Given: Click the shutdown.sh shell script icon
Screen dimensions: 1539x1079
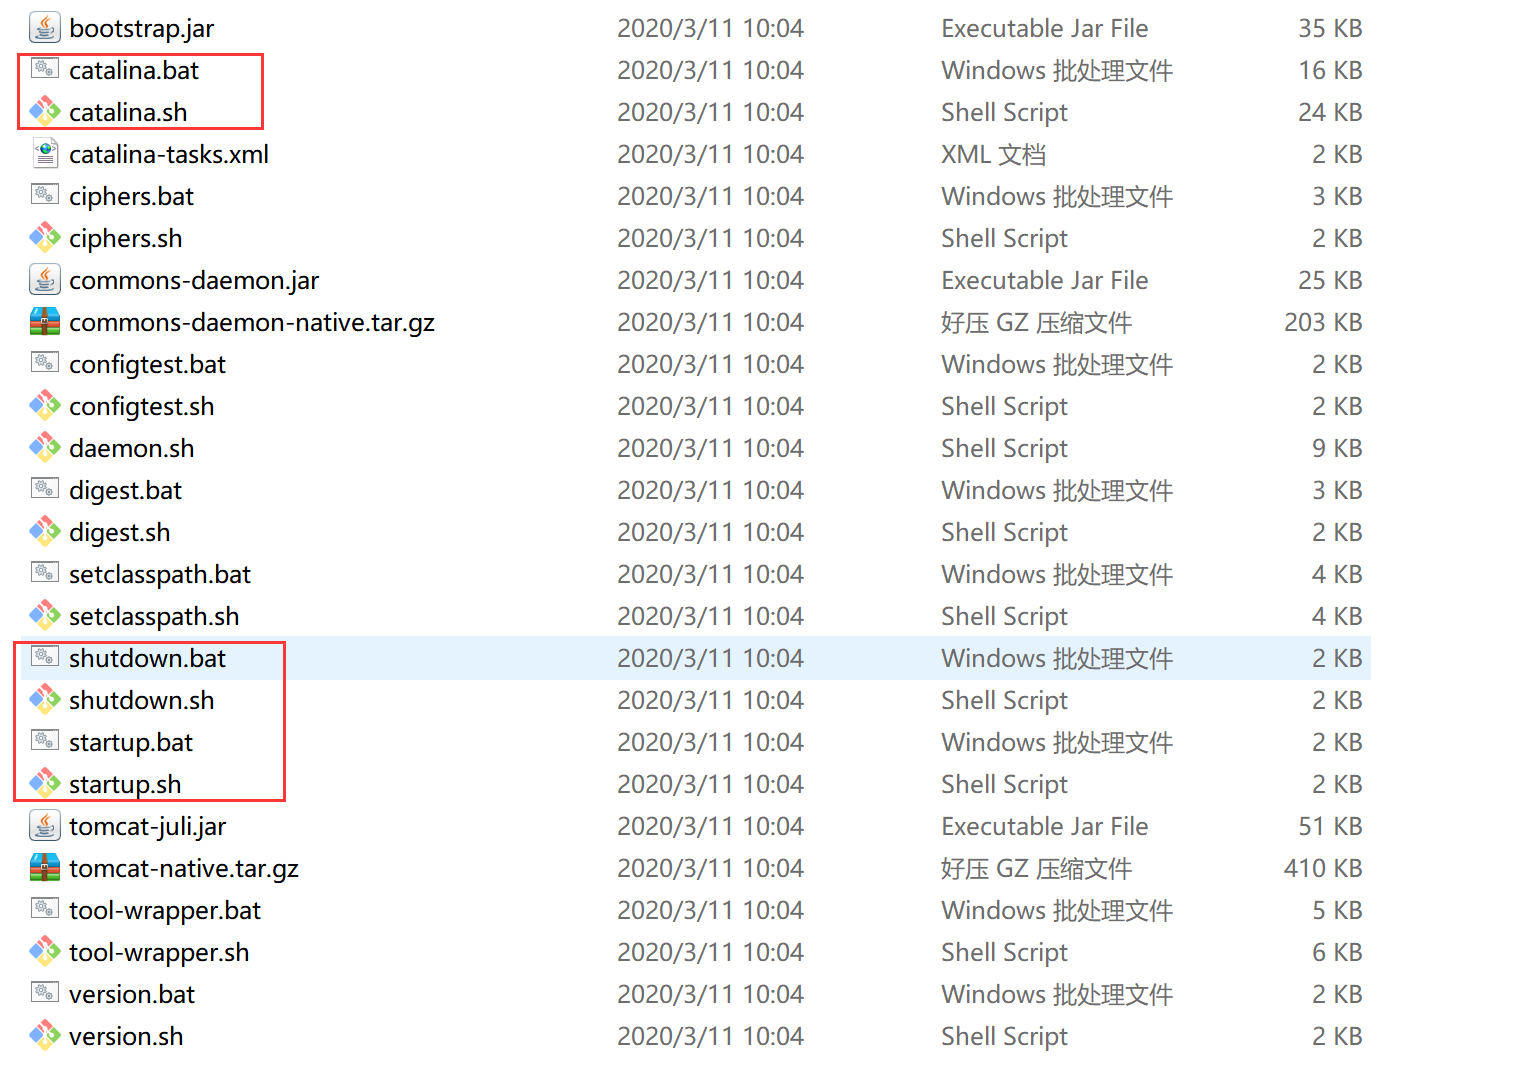Looking at the screenshot, I should 45,699.
